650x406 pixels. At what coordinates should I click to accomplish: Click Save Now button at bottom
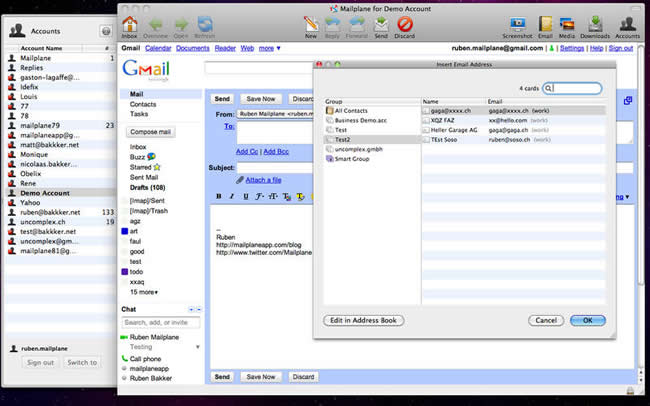[261, 377]
